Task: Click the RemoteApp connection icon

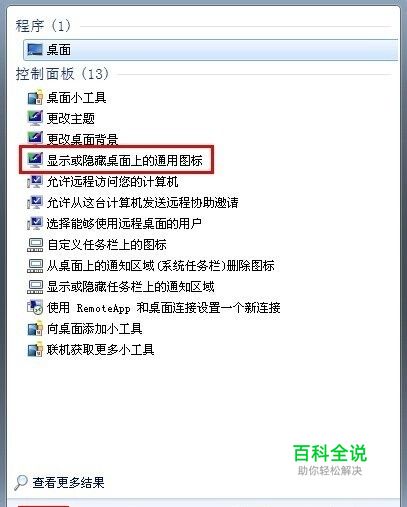Action: [35, 307]
